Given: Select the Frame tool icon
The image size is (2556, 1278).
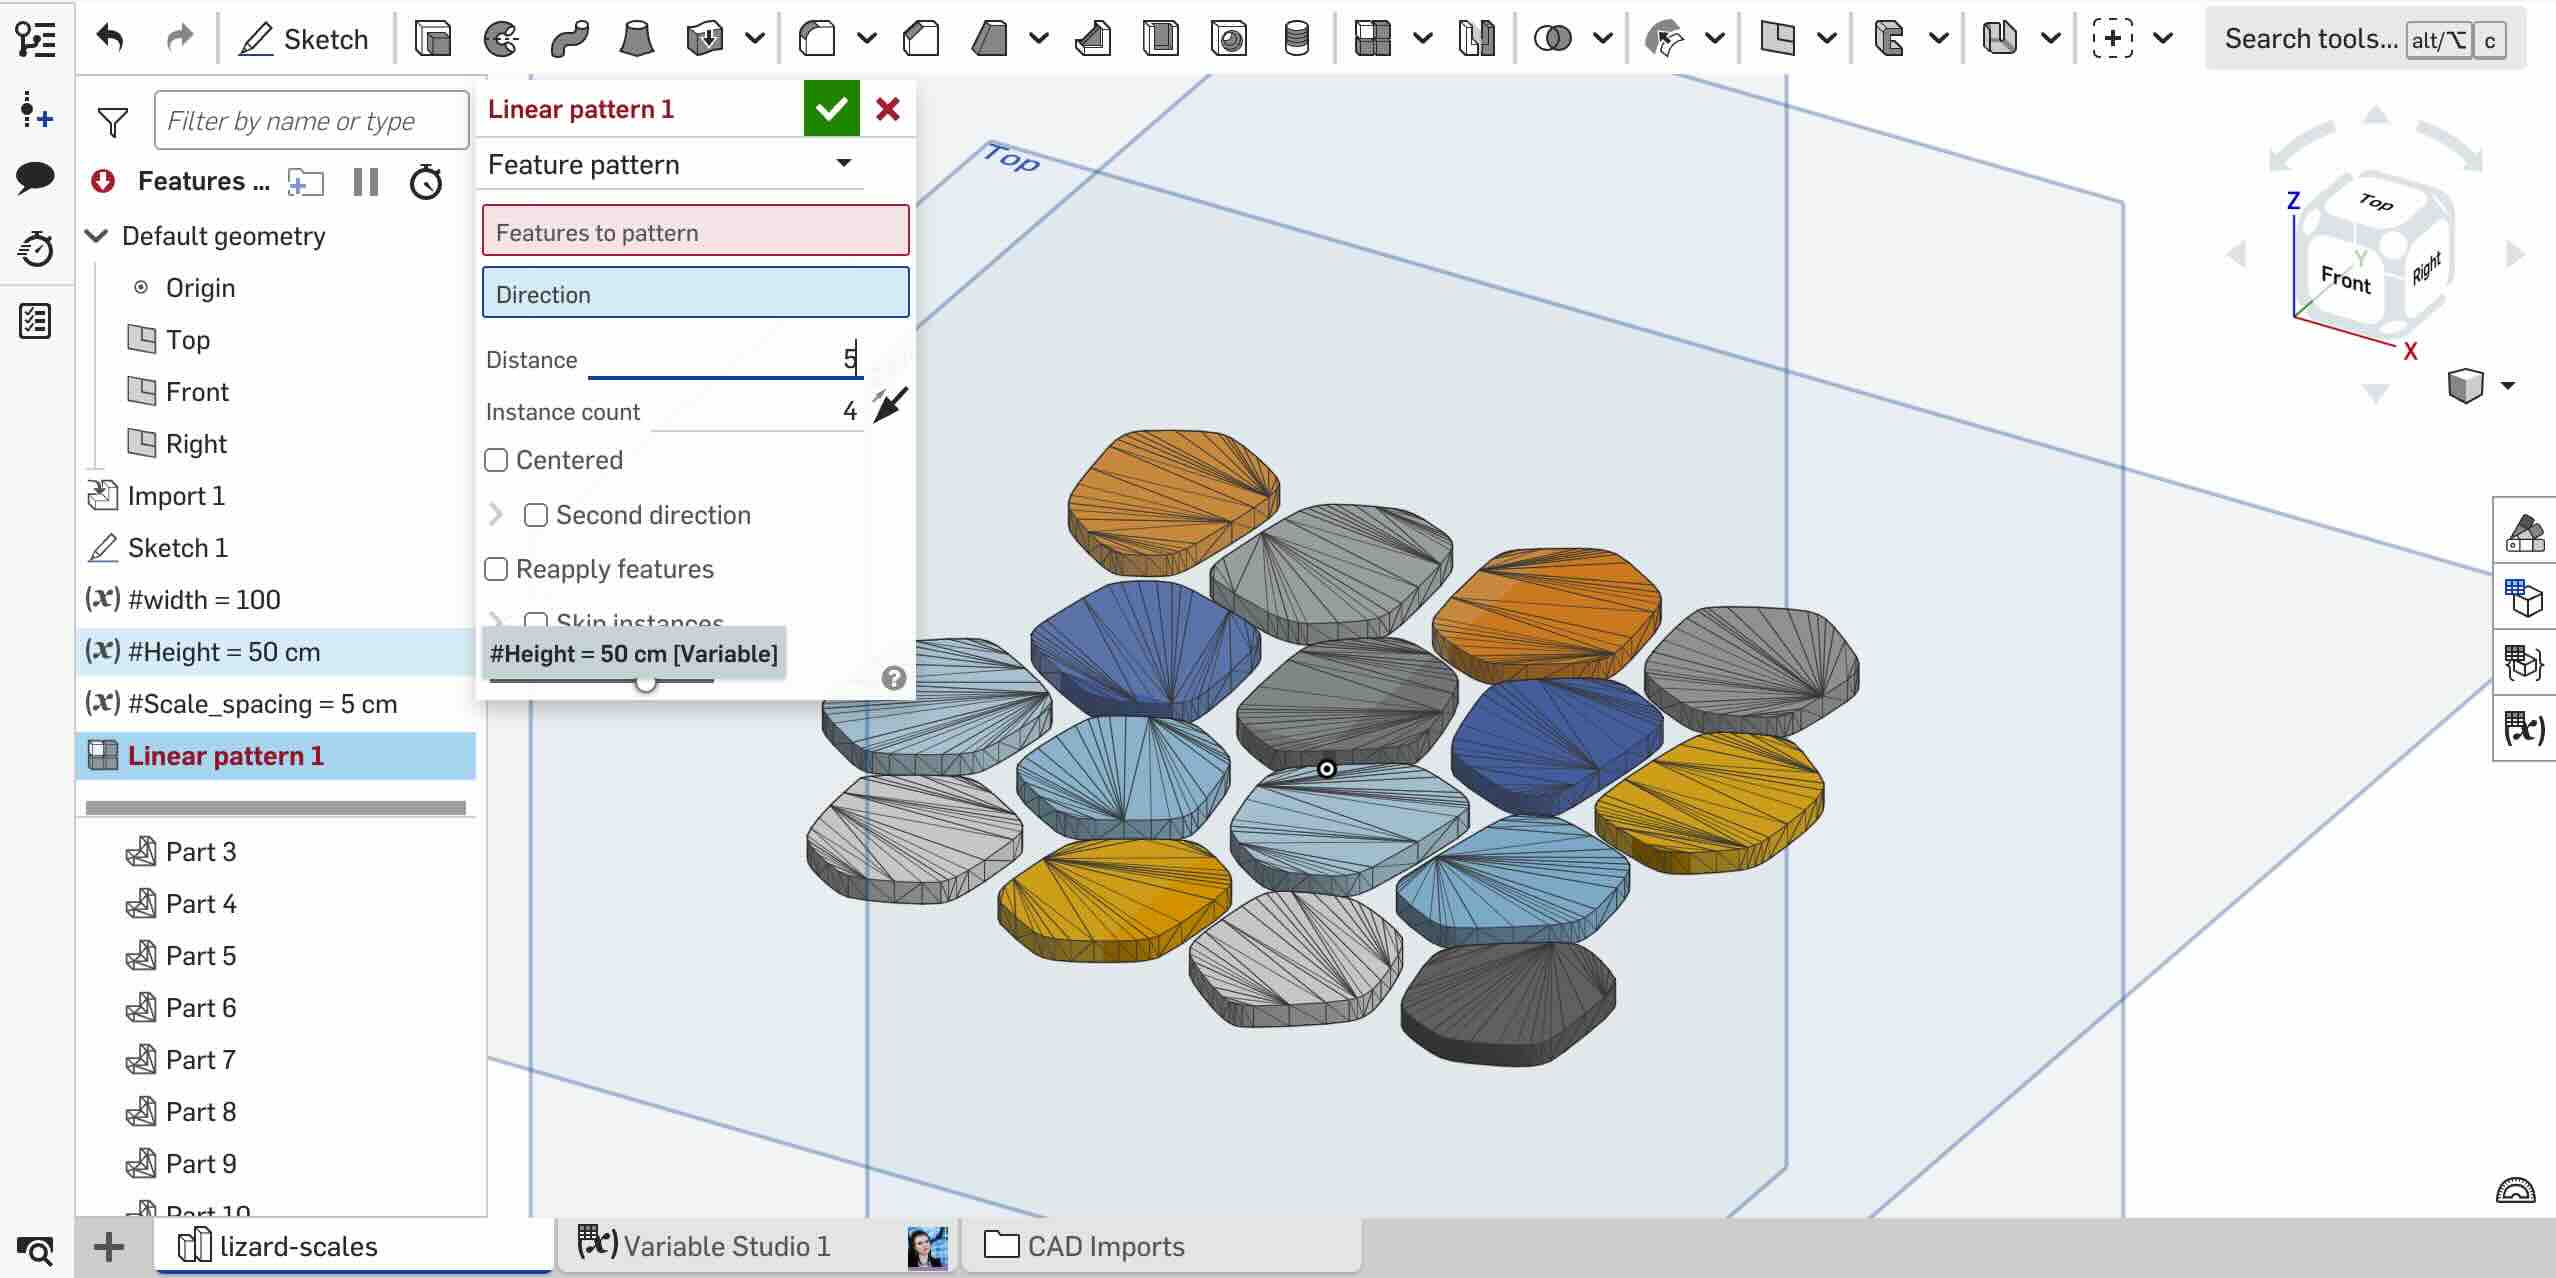Looking at the screenshot, I should (1889, 39).
